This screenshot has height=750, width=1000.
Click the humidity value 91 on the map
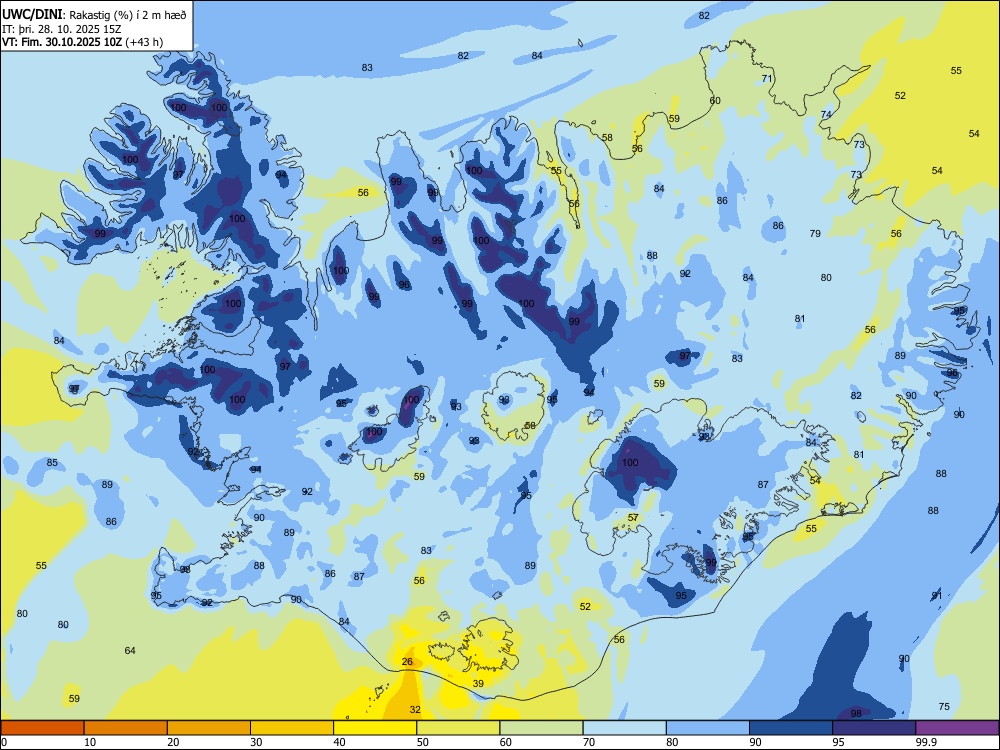(x=936, y=596)
